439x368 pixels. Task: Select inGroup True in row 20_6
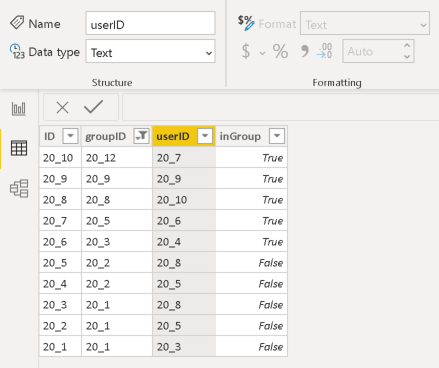(x=251, y=242)
